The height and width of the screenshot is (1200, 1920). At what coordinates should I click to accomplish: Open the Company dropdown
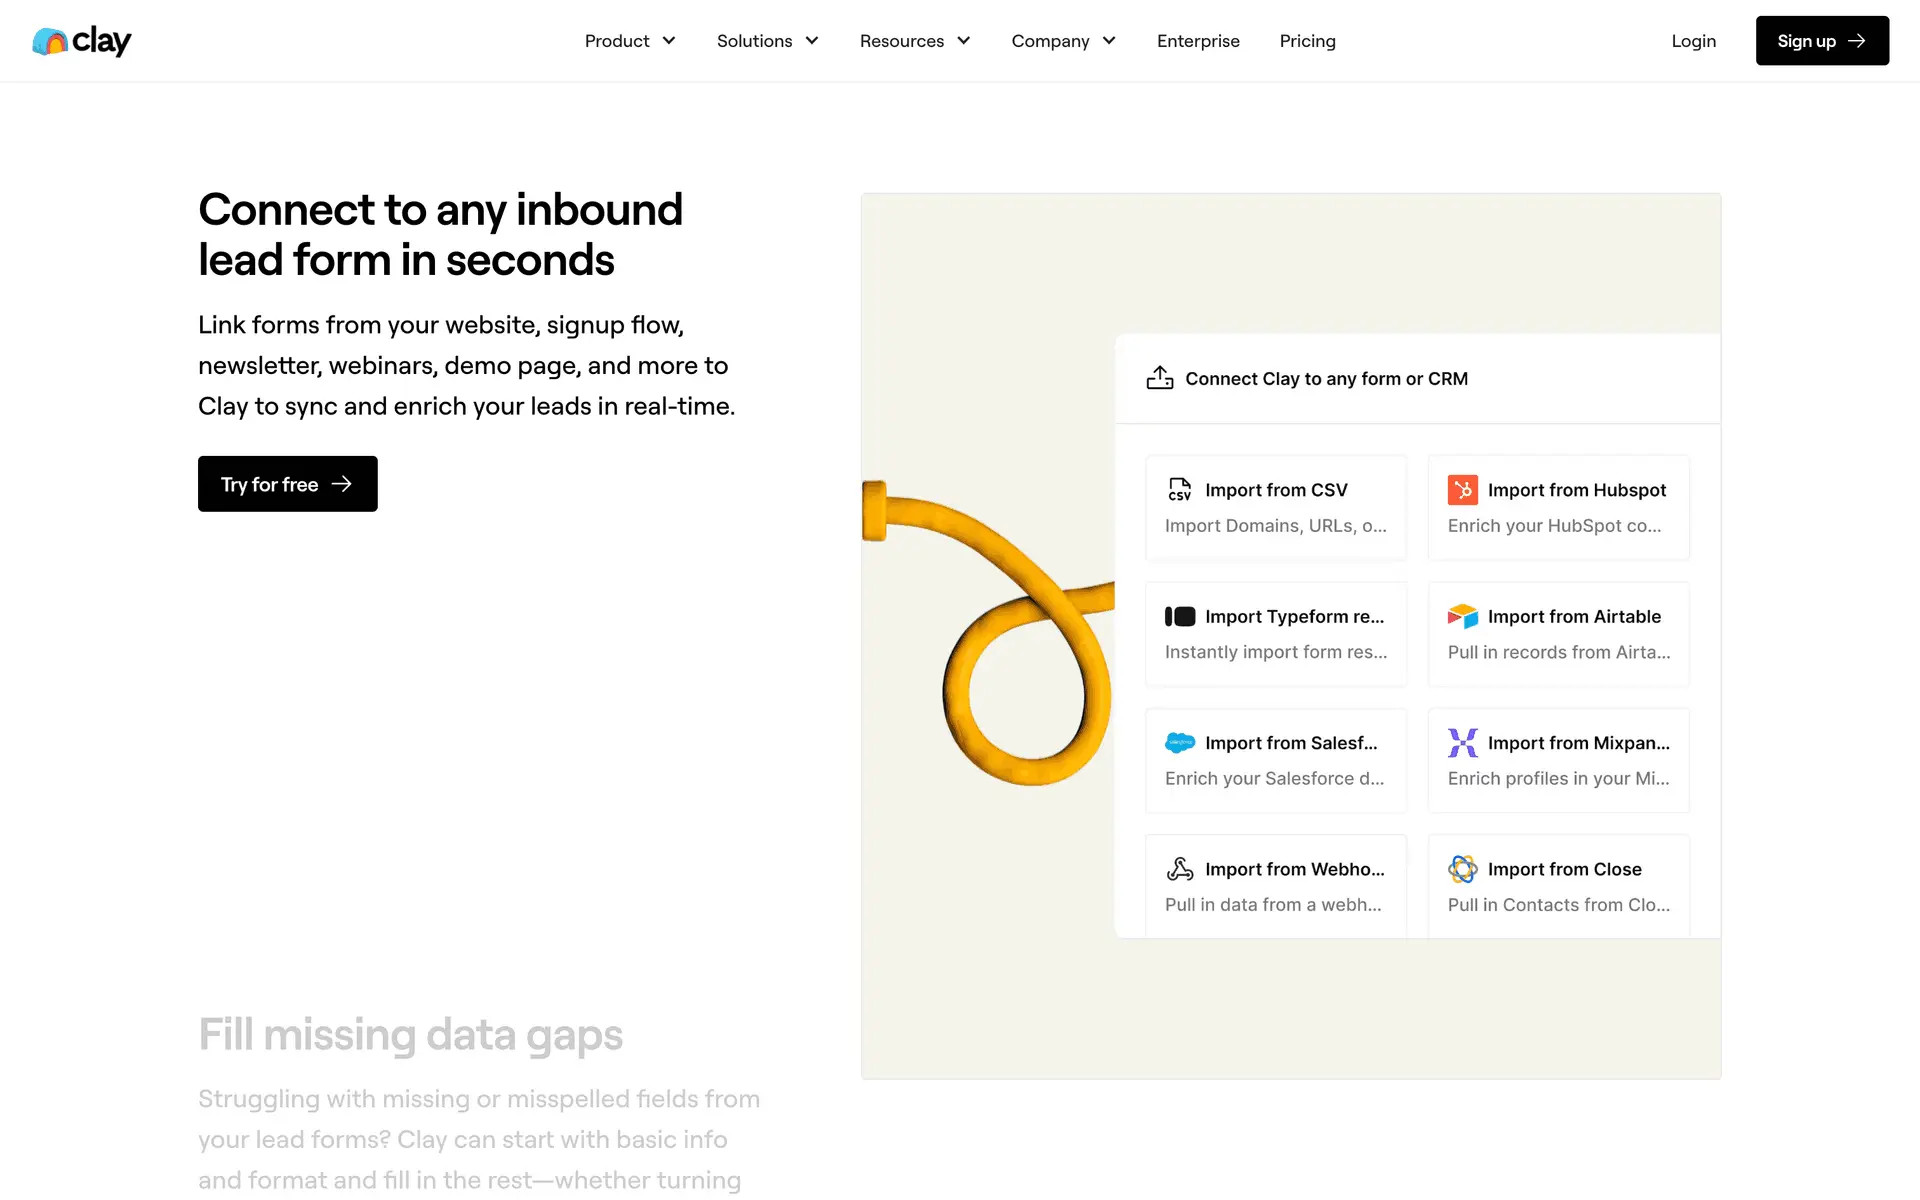[1063, 41]
